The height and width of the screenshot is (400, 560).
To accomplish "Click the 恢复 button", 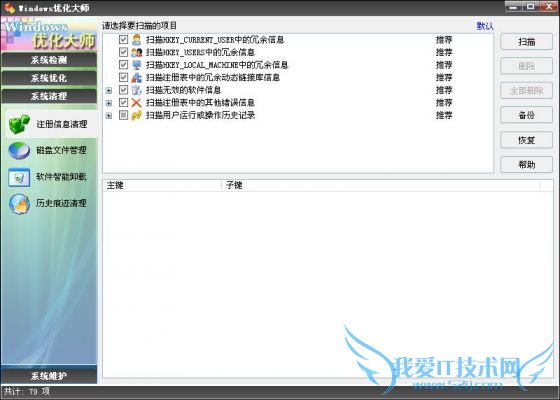I will coord(526,140).
